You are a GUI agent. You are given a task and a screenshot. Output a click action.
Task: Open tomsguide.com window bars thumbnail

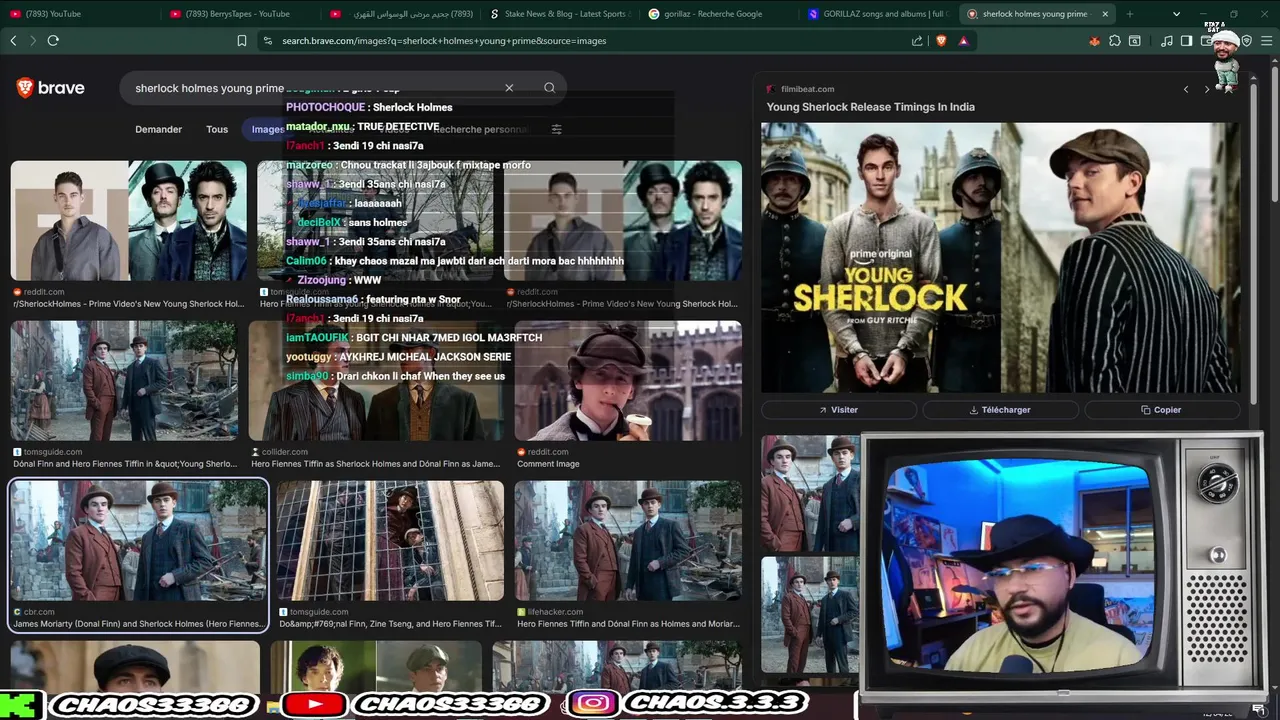(x=390, y=541)
